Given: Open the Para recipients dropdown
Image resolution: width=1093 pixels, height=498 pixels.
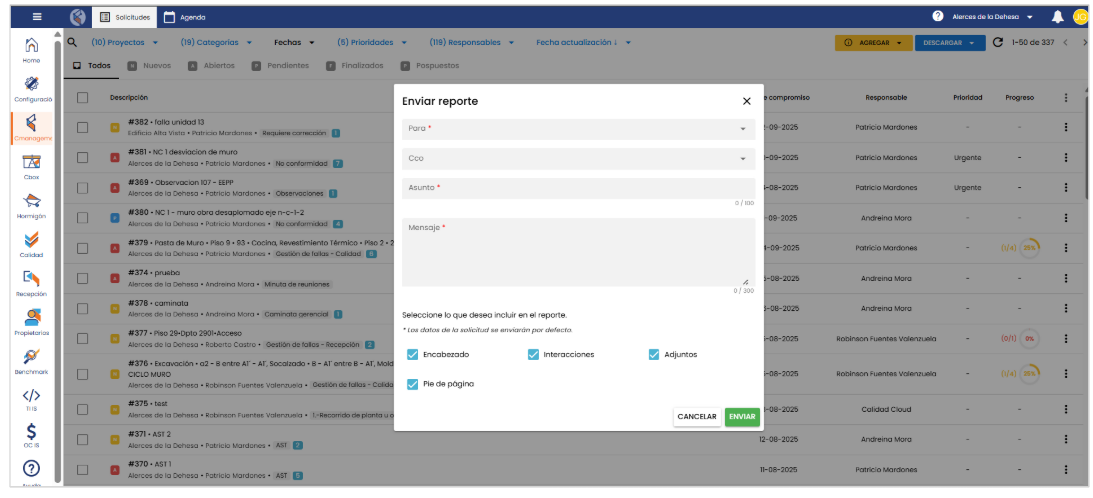Looking at the screenshot, I should (x=579, y=129).
